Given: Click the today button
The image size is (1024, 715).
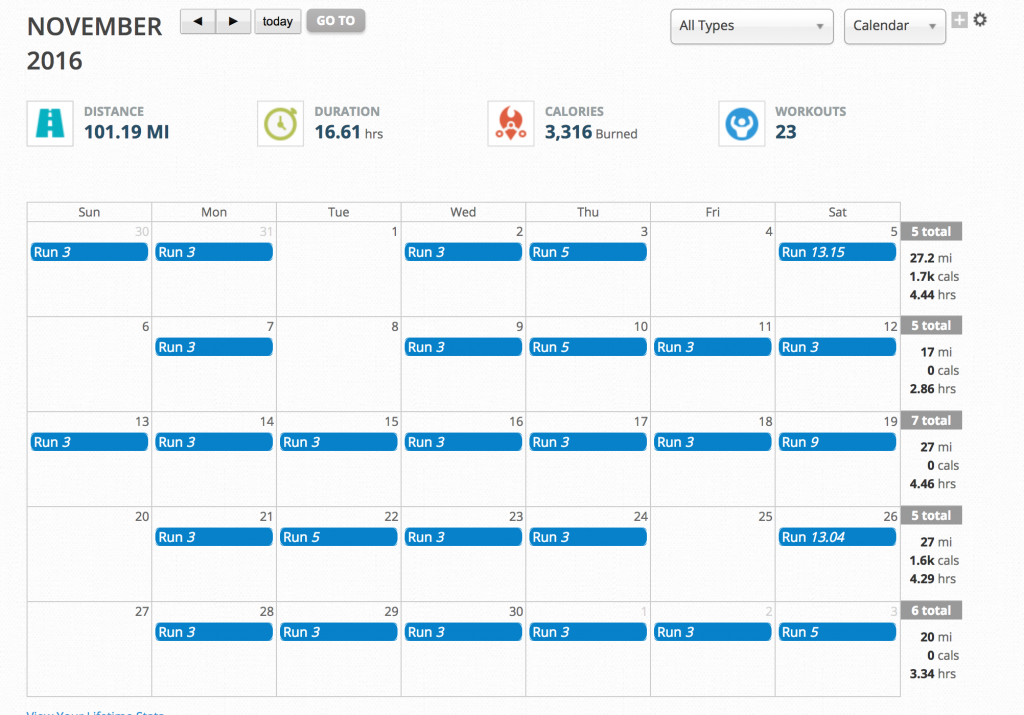Looking at the screenshot, I should (278, 22).
